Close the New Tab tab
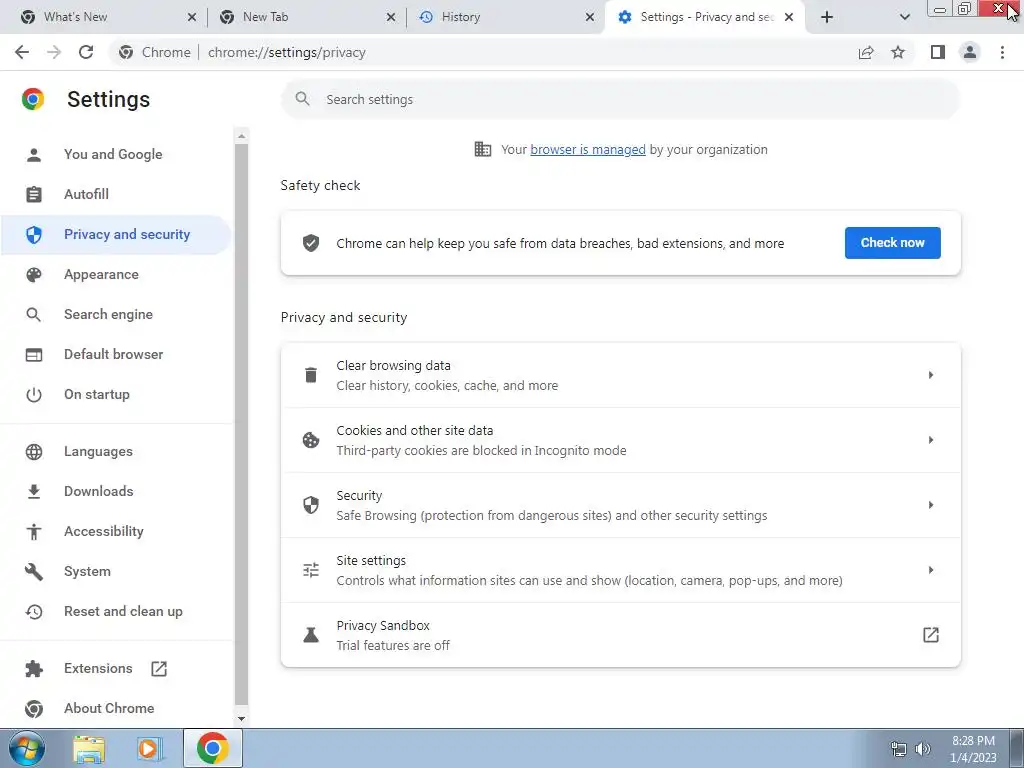 pos(391,17)
